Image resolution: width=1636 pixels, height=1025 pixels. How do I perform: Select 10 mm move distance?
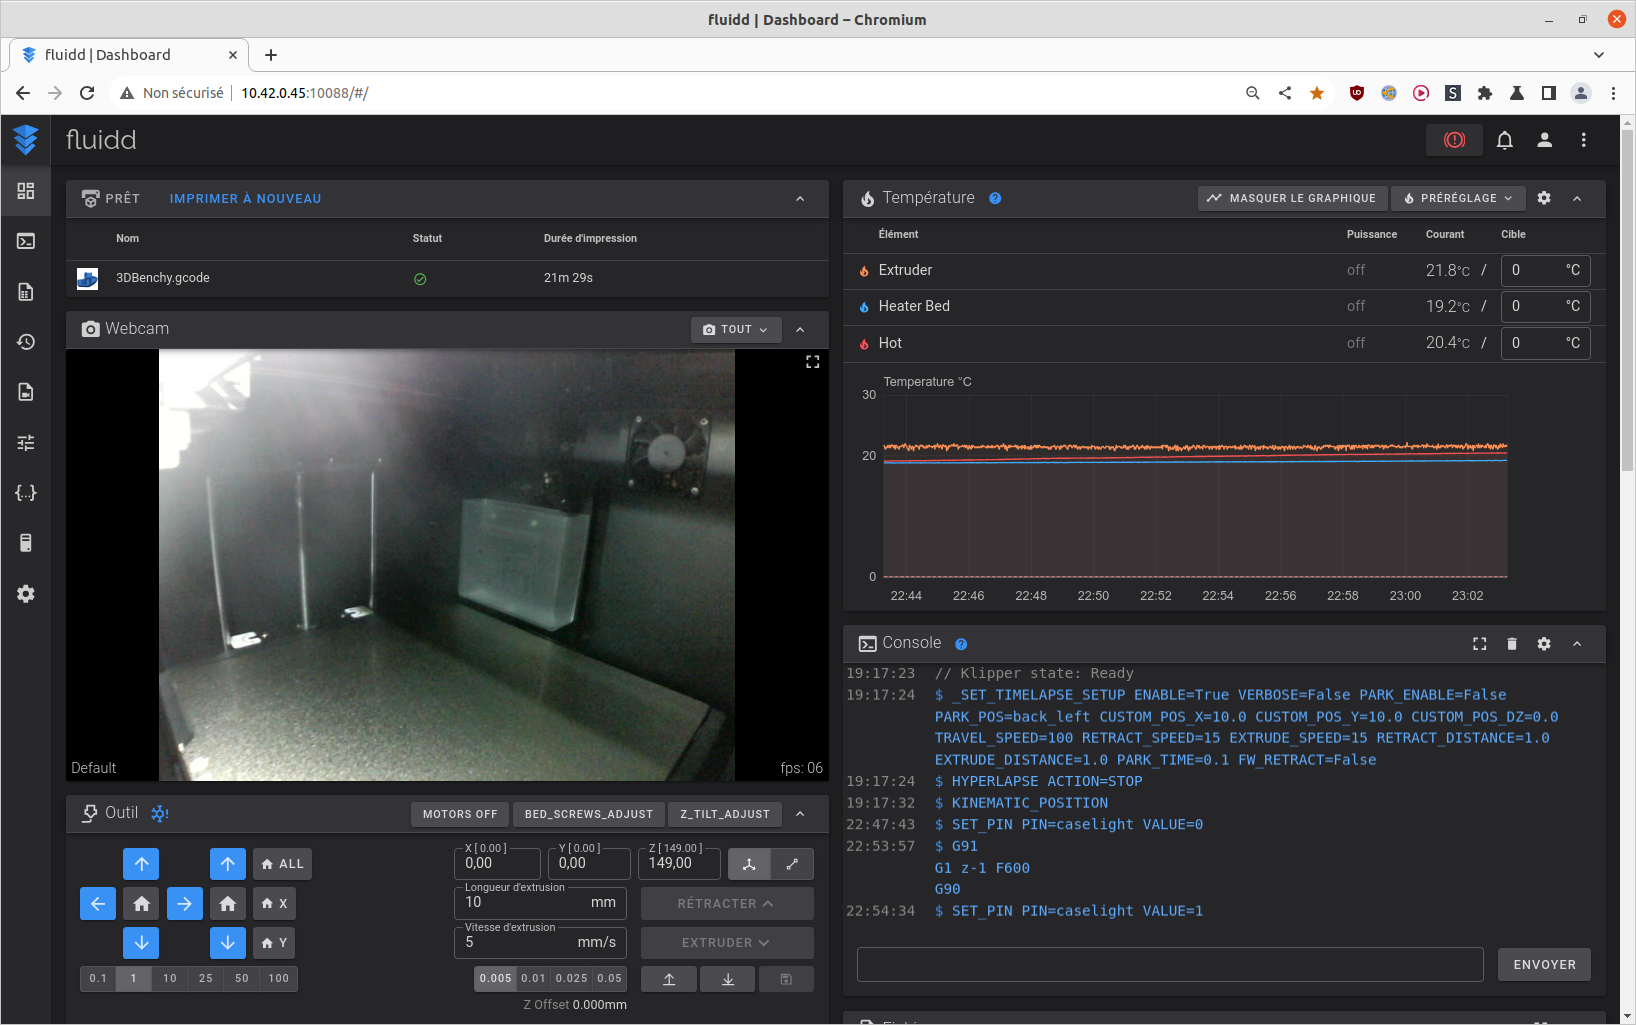click(170, 978)
